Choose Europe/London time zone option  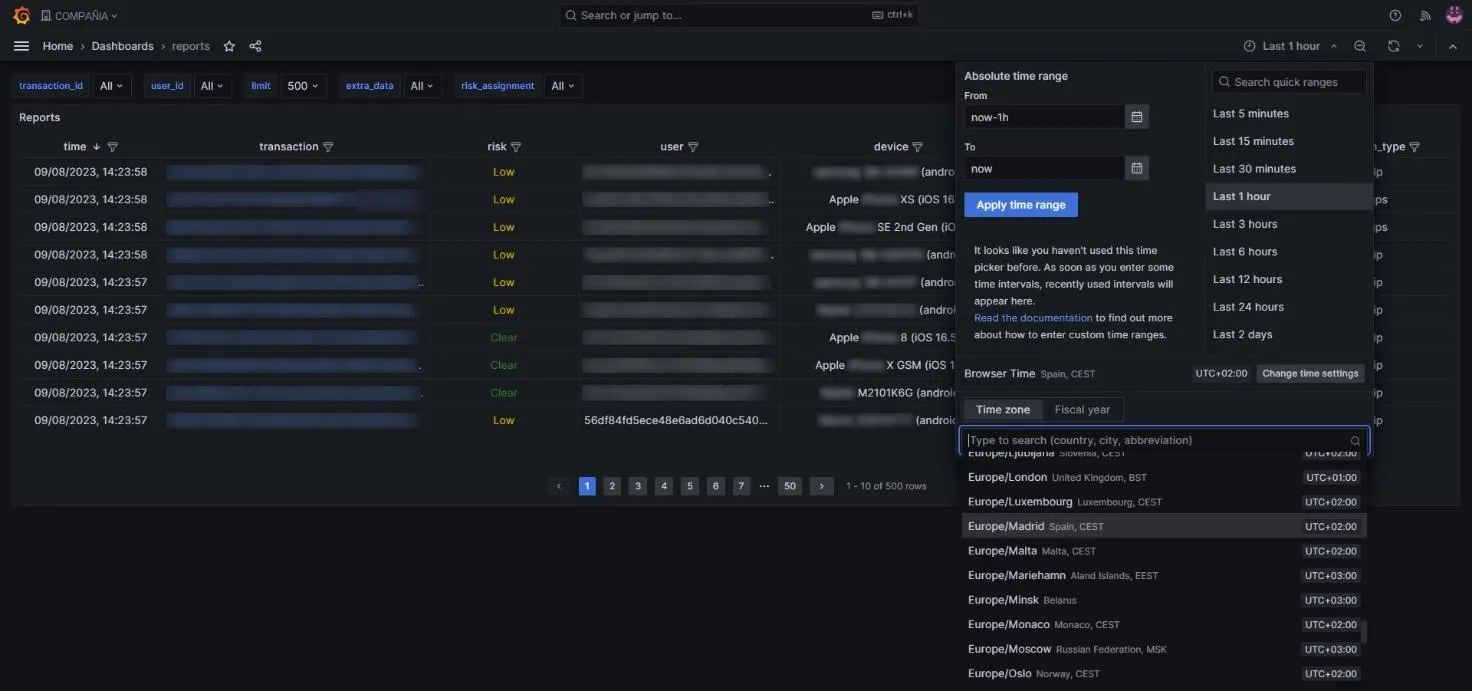[x=1164, y=477]
